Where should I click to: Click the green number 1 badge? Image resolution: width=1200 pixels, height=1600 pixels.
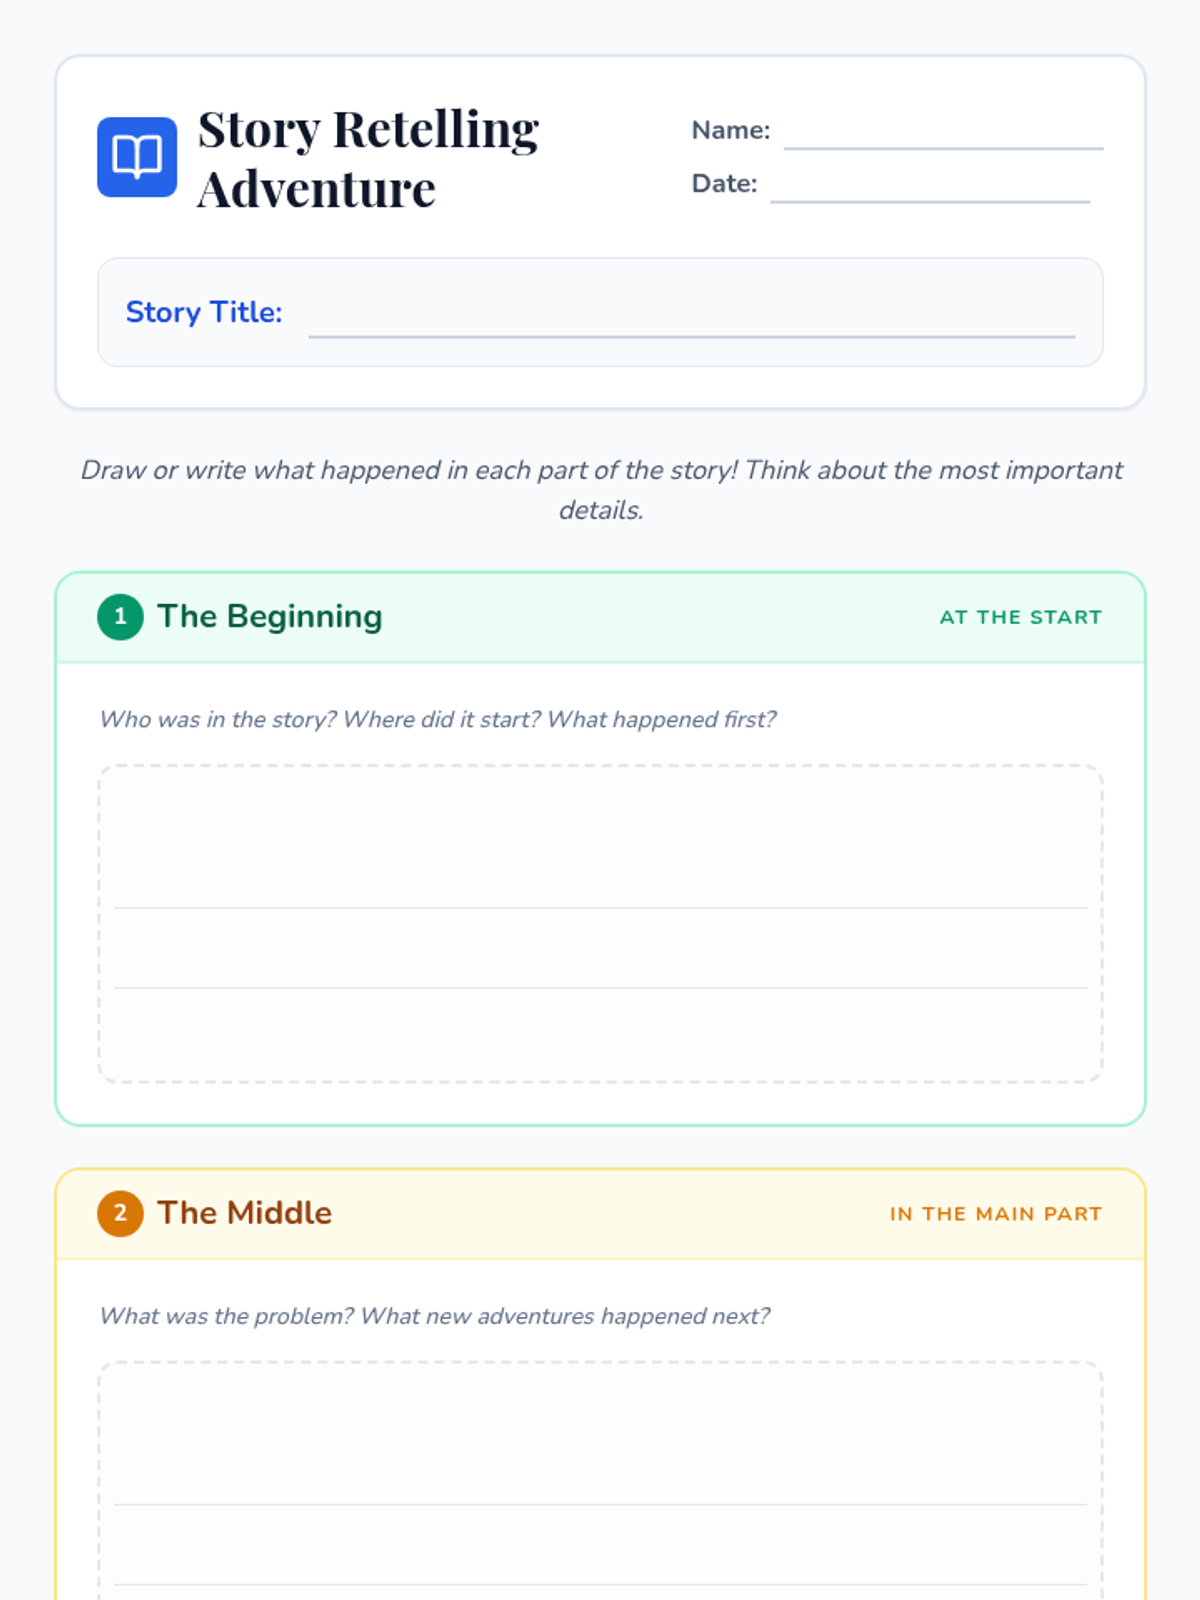point(120,616)
